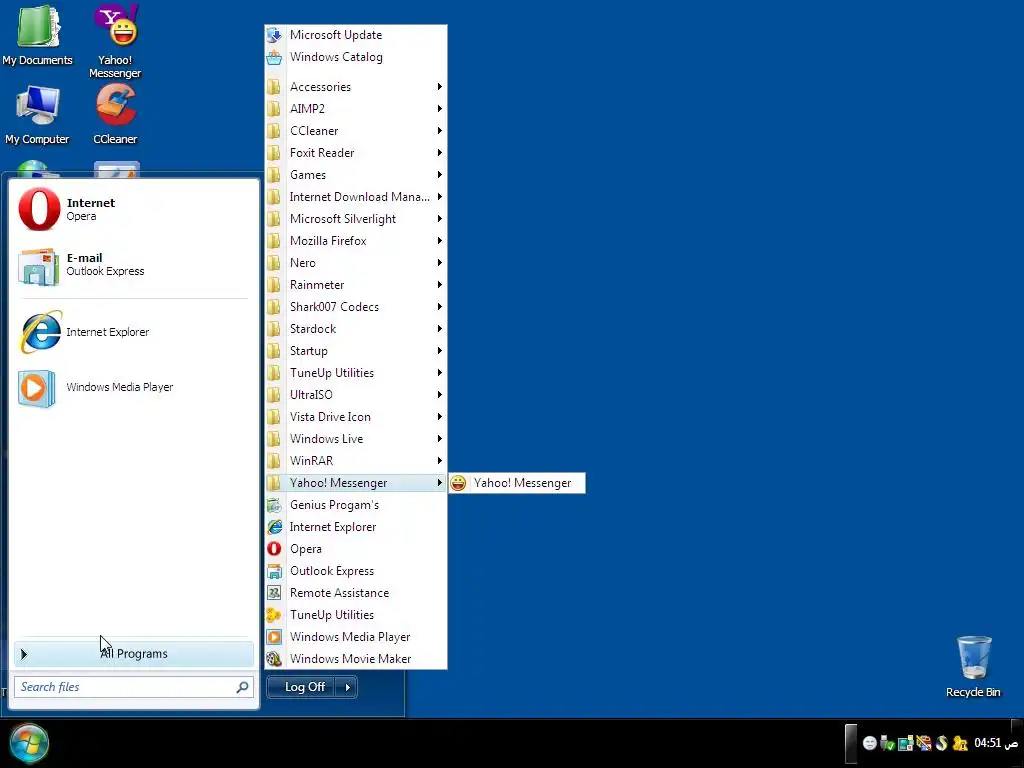This screenshot has width=1024, height=768.
Task: Click the Remote Assistance icon
Action: (274, 593)
